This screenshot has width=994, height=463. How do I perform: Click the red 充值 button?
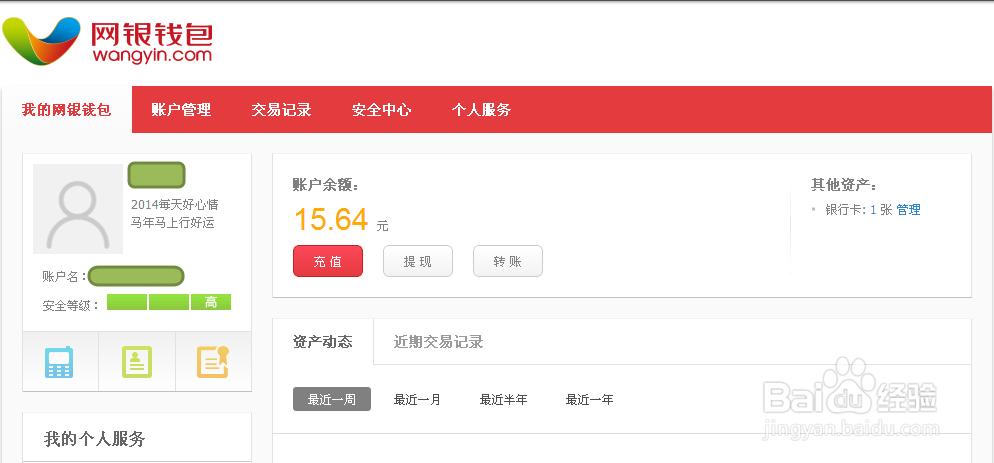point(328,261)
